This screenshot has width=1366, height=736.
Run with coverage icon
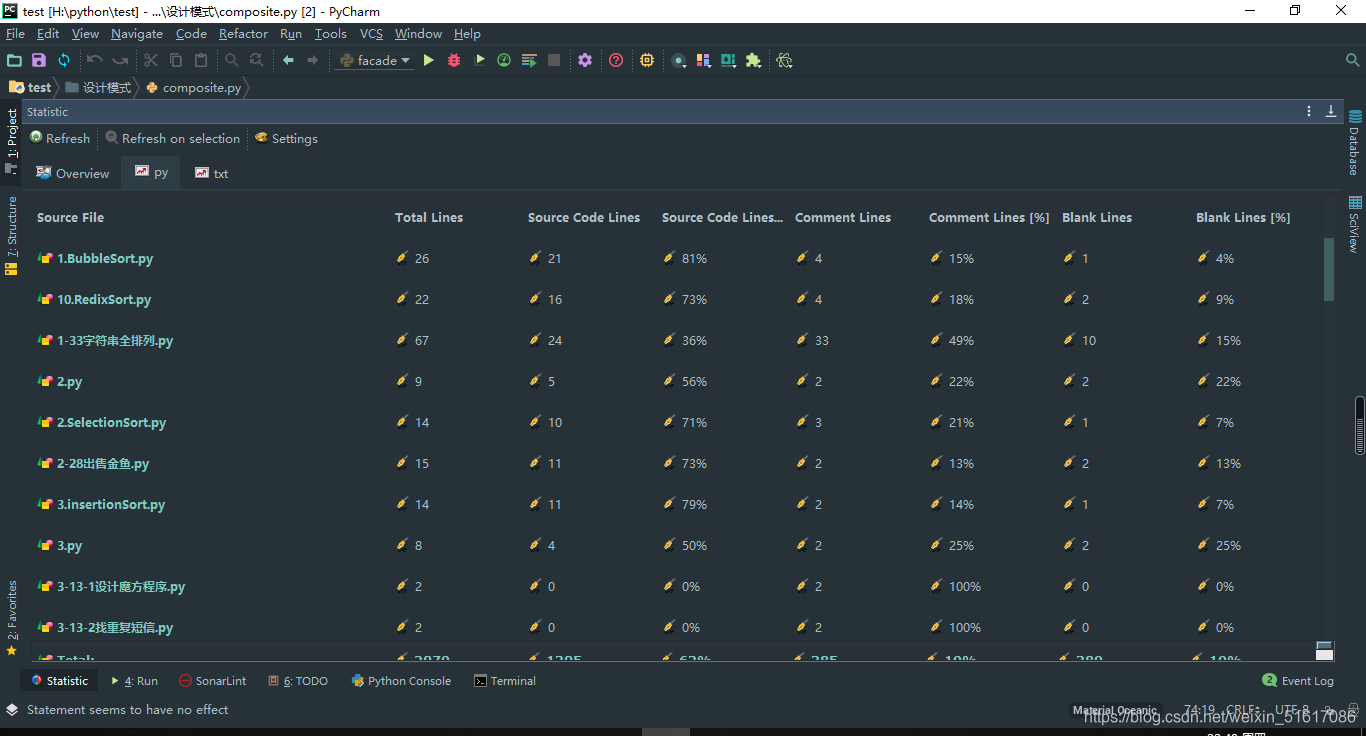coord(479,61)
